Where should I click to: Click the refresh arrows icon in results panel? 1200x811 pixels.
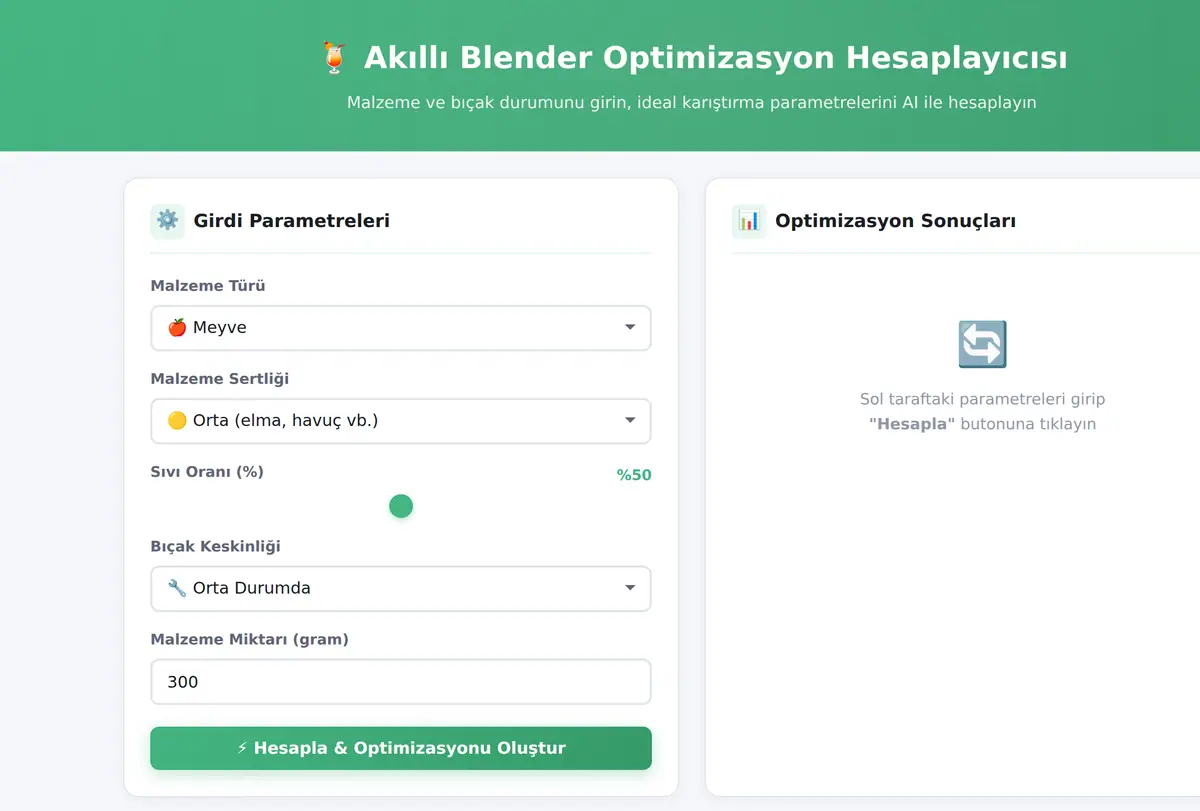pos(982,345)
